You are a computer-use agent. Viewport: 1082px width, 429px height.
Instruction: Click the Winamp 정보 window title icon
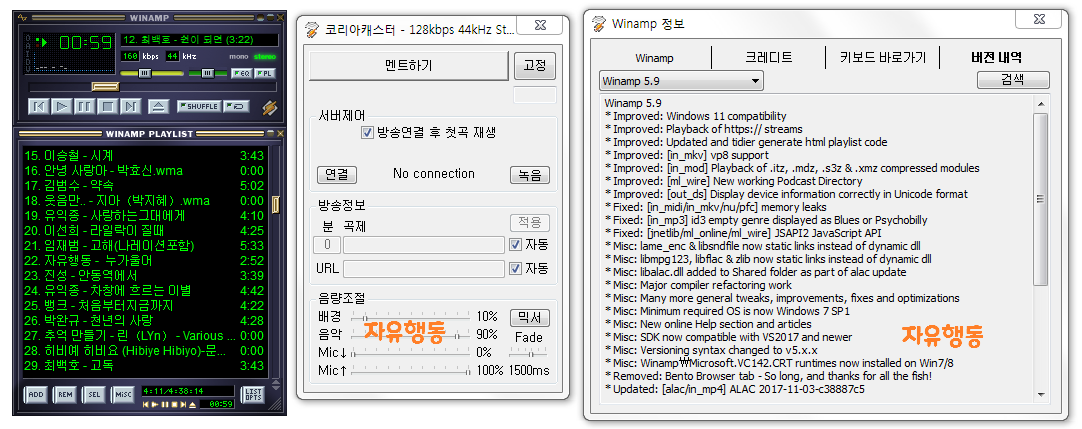pyautogui.click(x=599, y=25)
